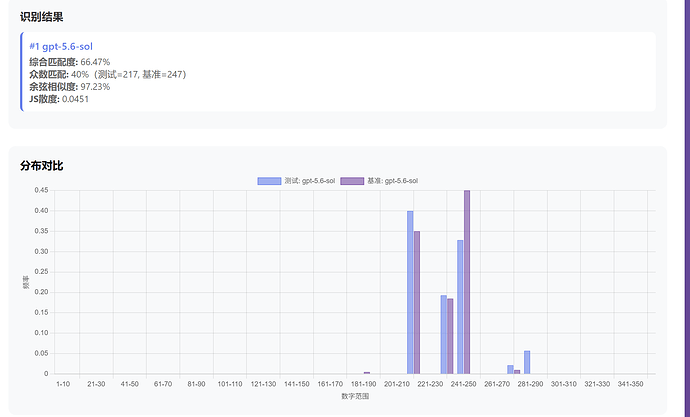Open the #1 gpt-5.6-sol result title
Image resolution: width=690 pixels, height=417 pixels.
61,46
